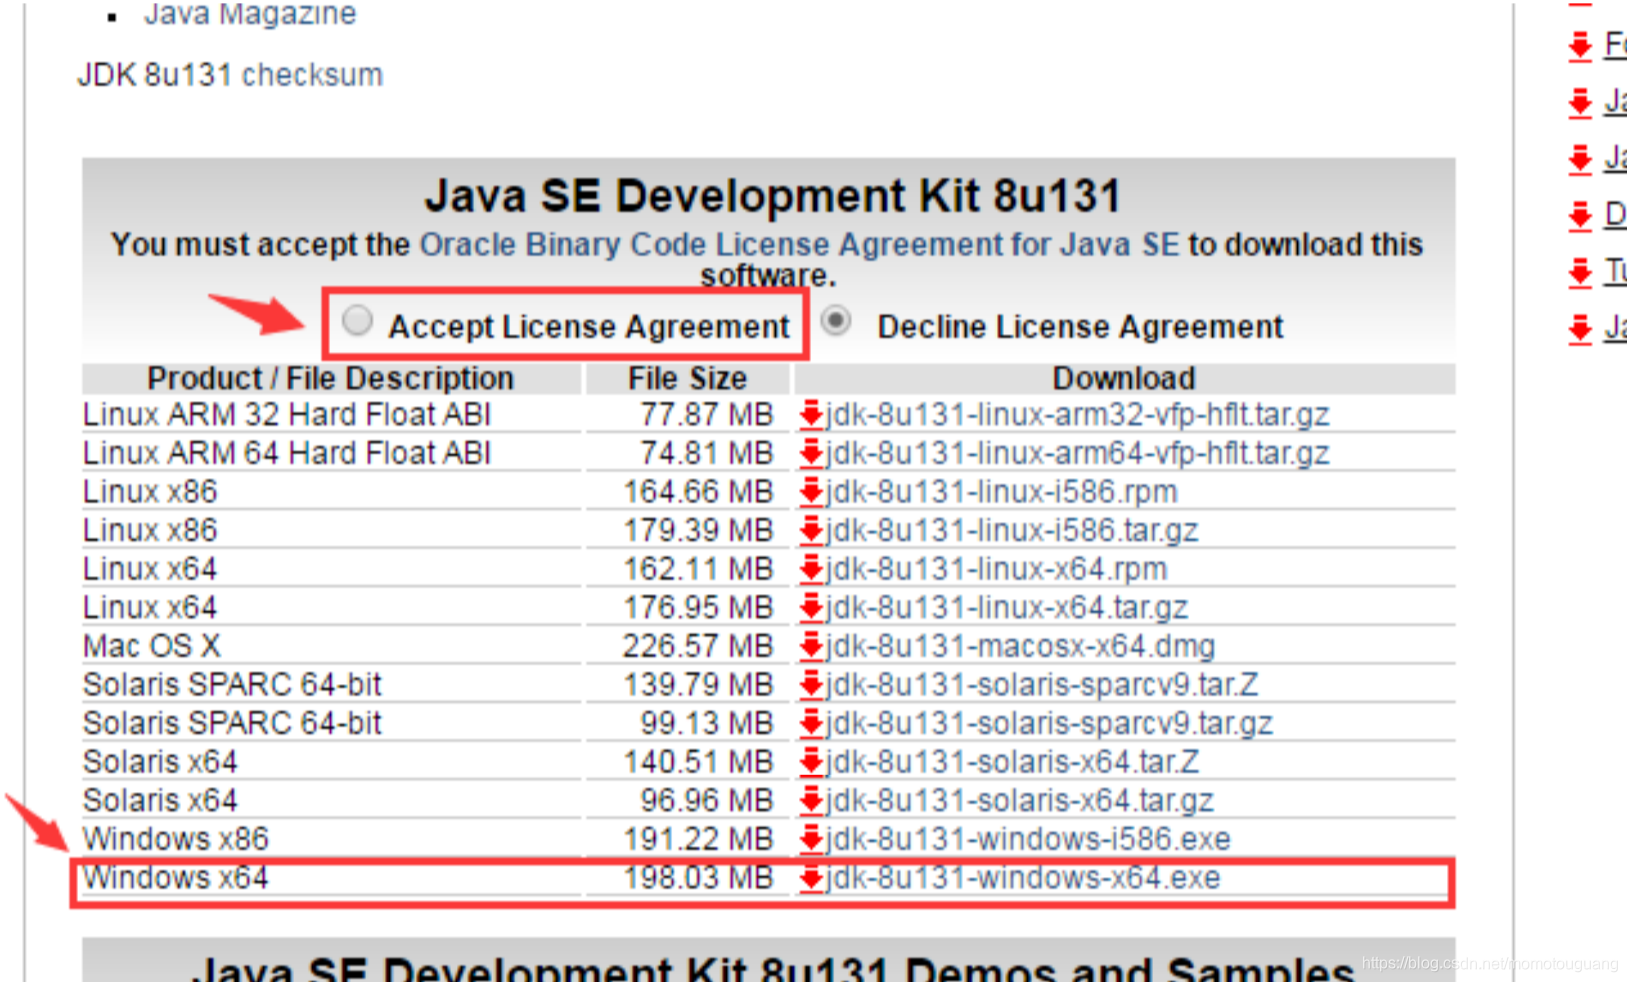Click the 'Download' column header
1627x982 pixels.
click(x=1124, y=378)
